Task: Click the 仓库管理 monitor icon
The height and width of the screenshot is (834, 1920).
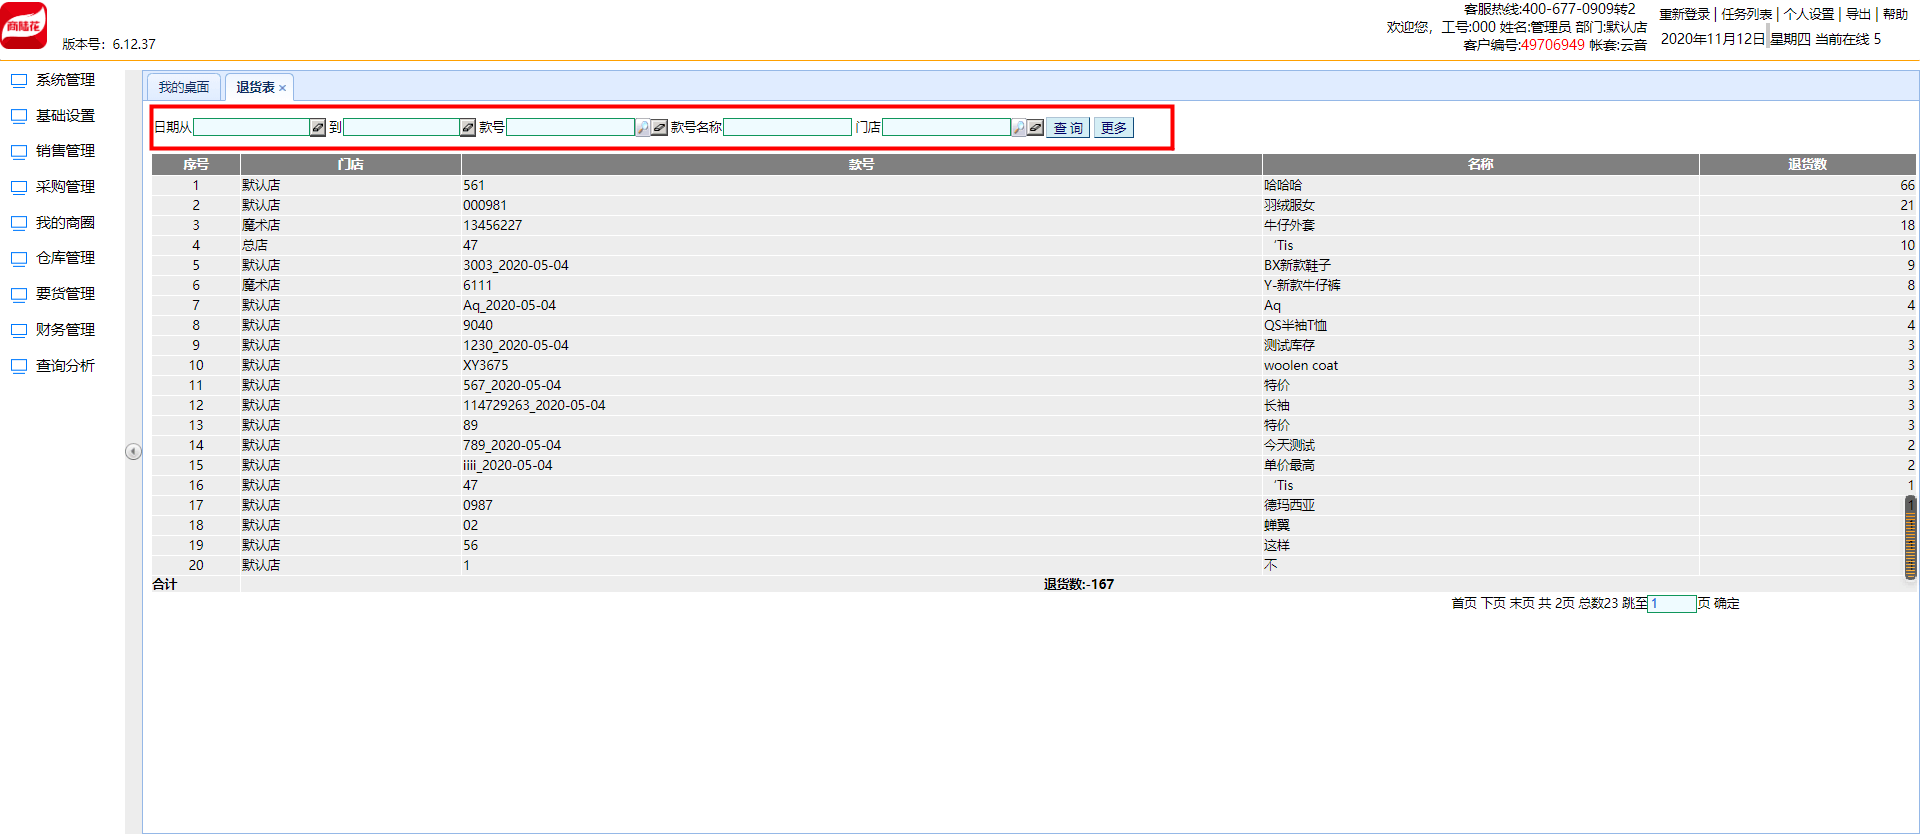Action: (x=19, y=258)
